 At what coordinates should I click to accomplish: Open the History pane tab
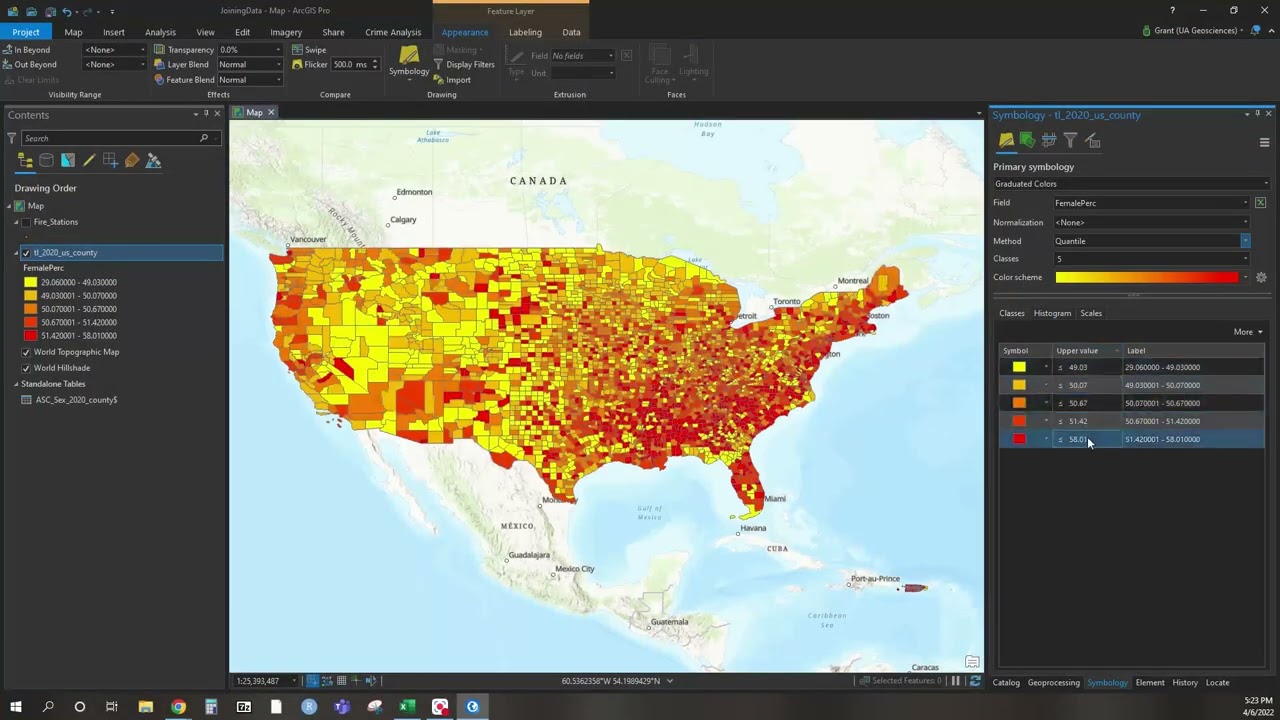pyautogui.click(x=1185, y=683)
